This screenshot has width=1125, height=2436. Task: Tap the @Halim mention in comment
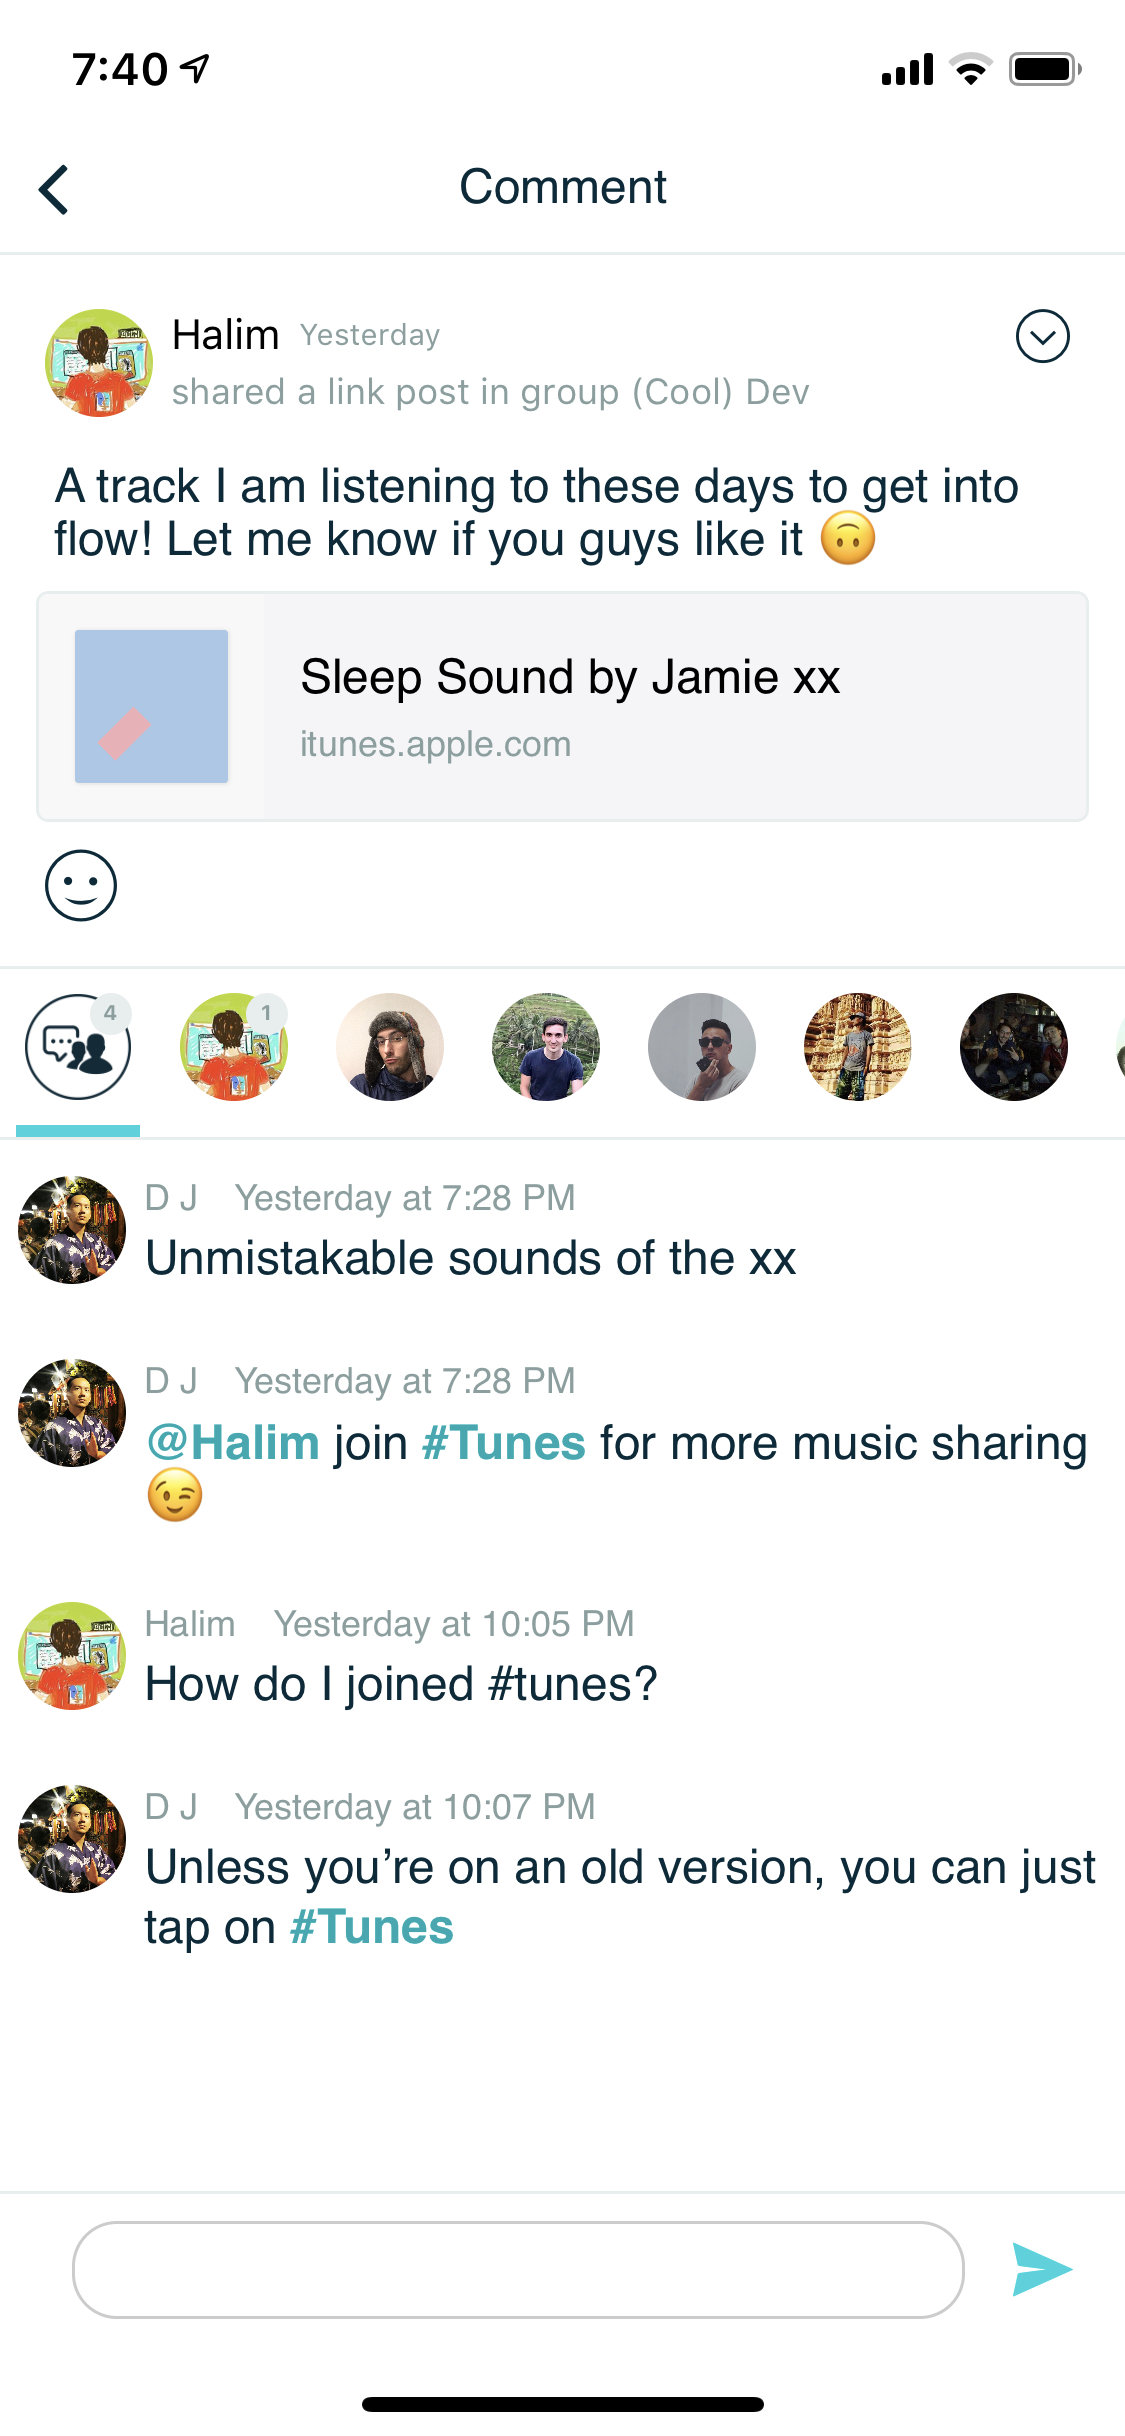[233, 1443]
